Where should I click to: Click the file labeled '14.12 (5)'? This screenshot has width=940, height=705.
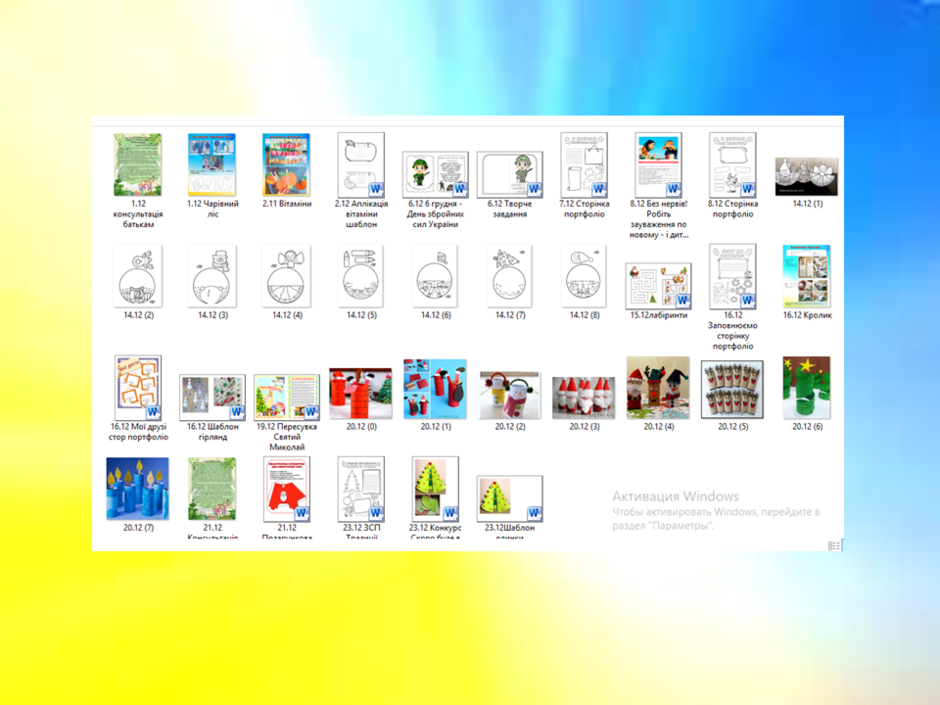click(x=361, y=315)
